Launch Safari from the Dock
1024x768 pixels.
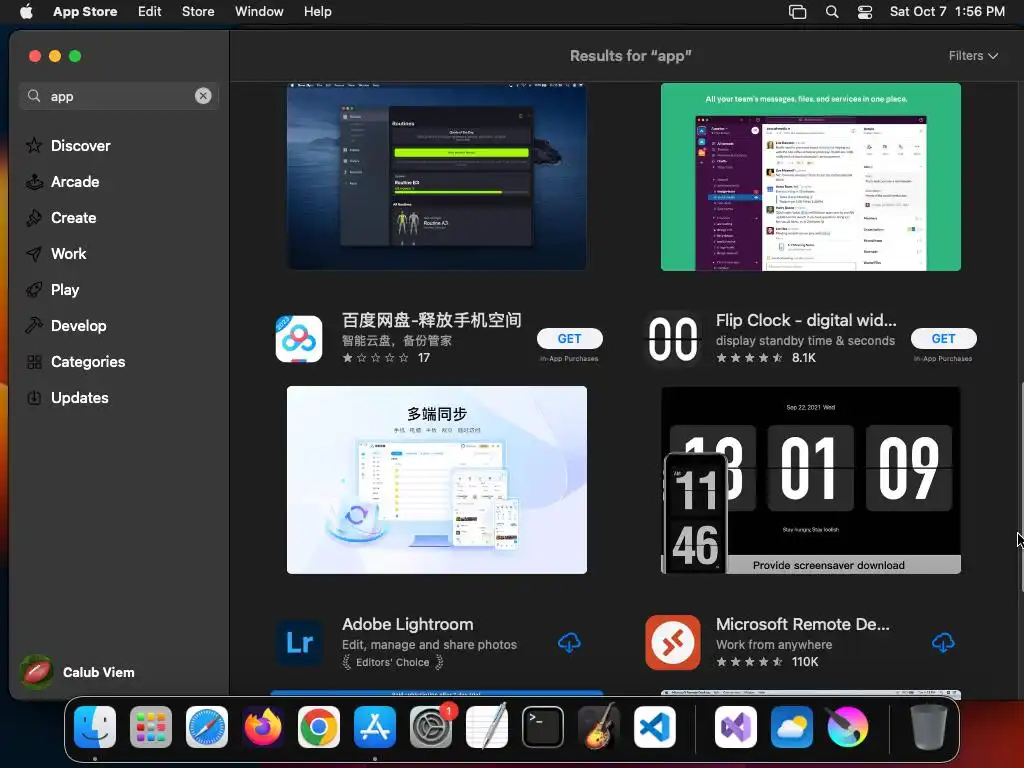pos(207,727)
